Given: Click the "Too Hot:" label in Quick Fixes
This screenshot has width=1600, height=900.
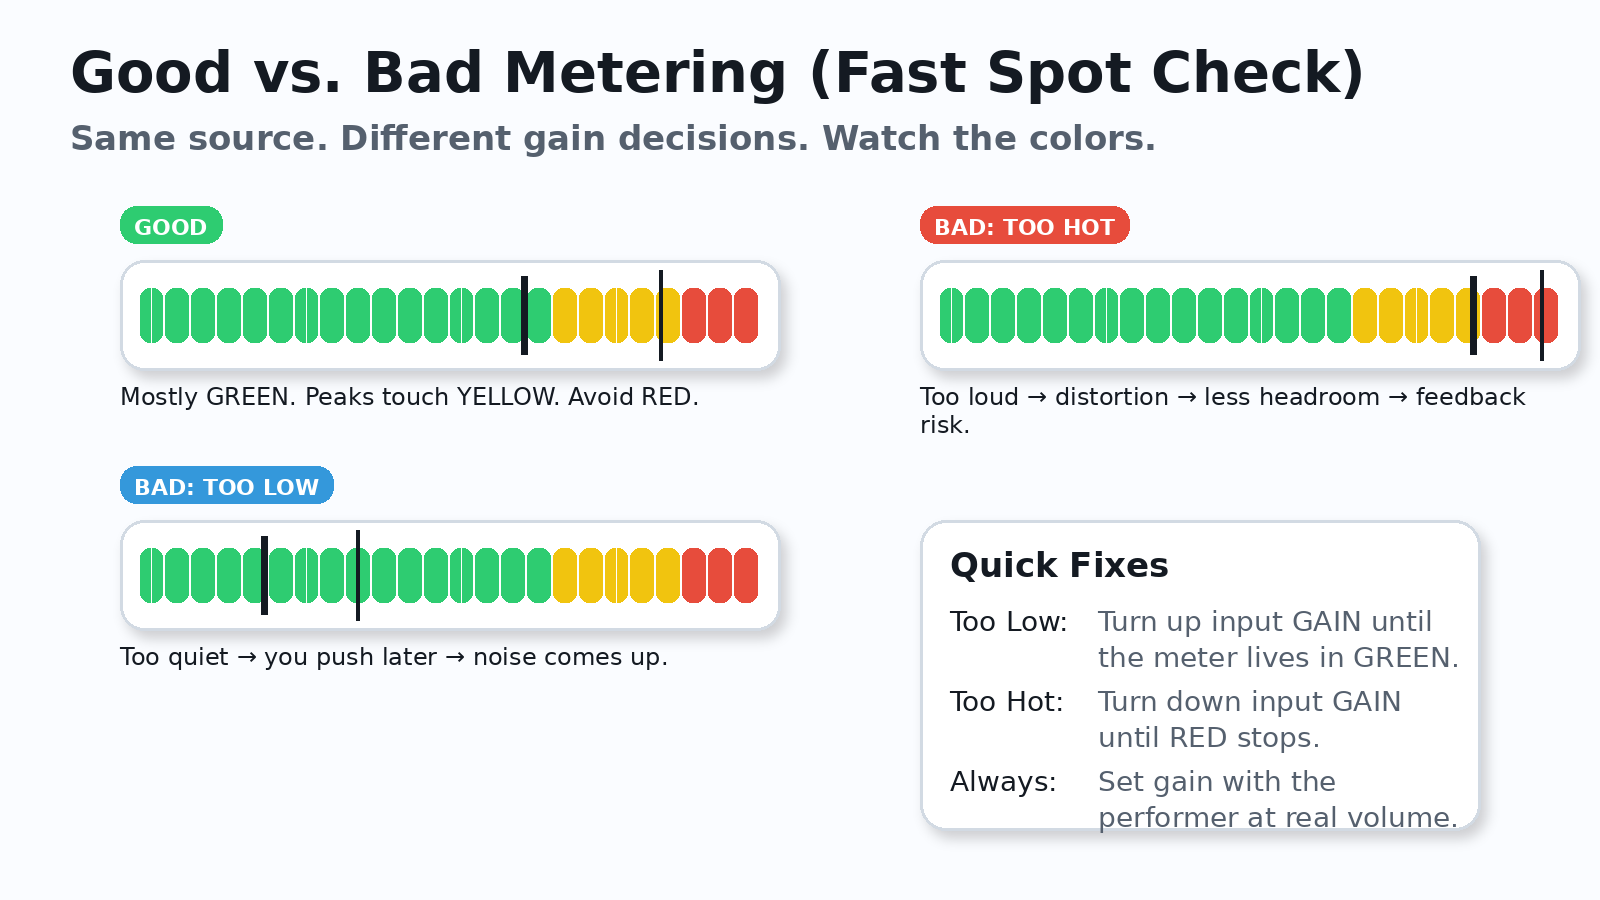Looking at the screenshot, I should click(x=1006, y=702).
